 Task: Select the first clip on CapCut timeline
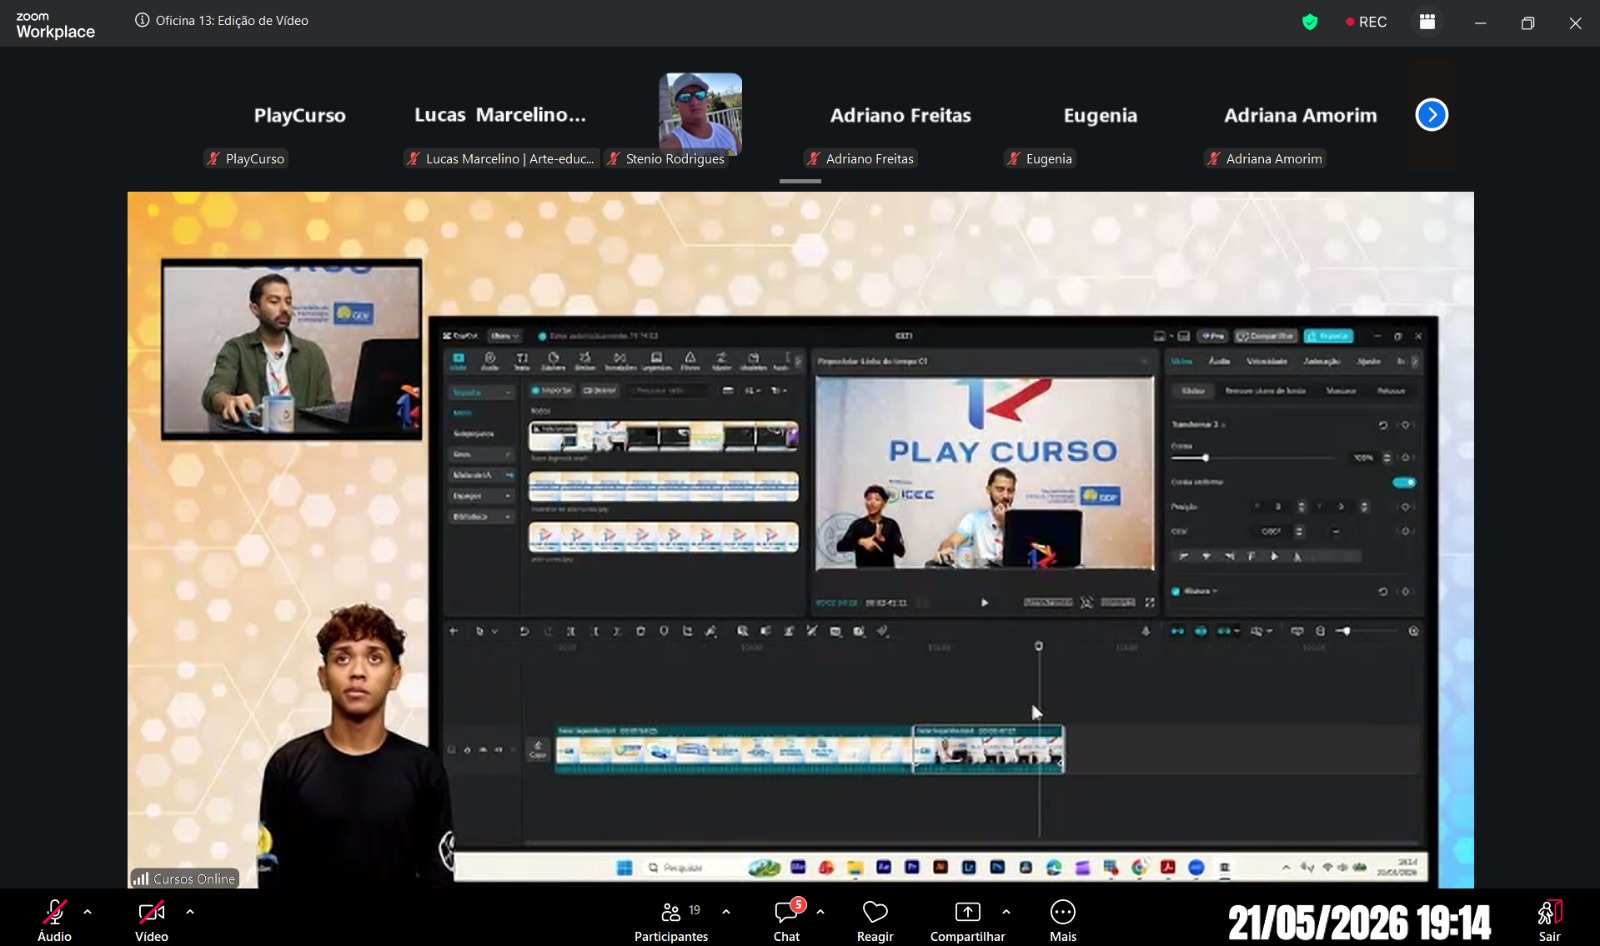734,749
